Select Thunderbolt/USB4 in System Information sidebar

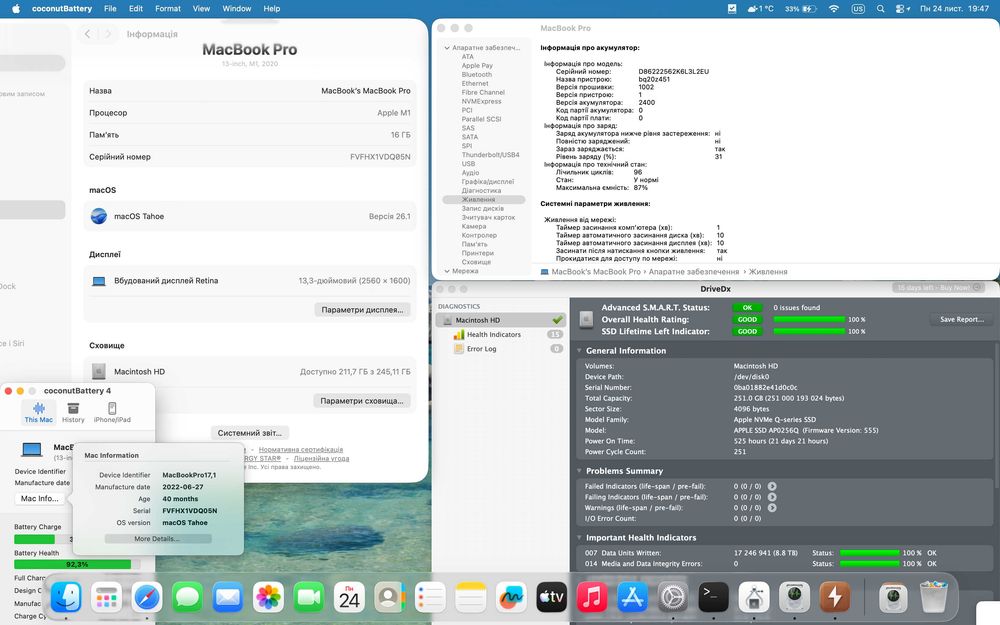click(490, 155)
